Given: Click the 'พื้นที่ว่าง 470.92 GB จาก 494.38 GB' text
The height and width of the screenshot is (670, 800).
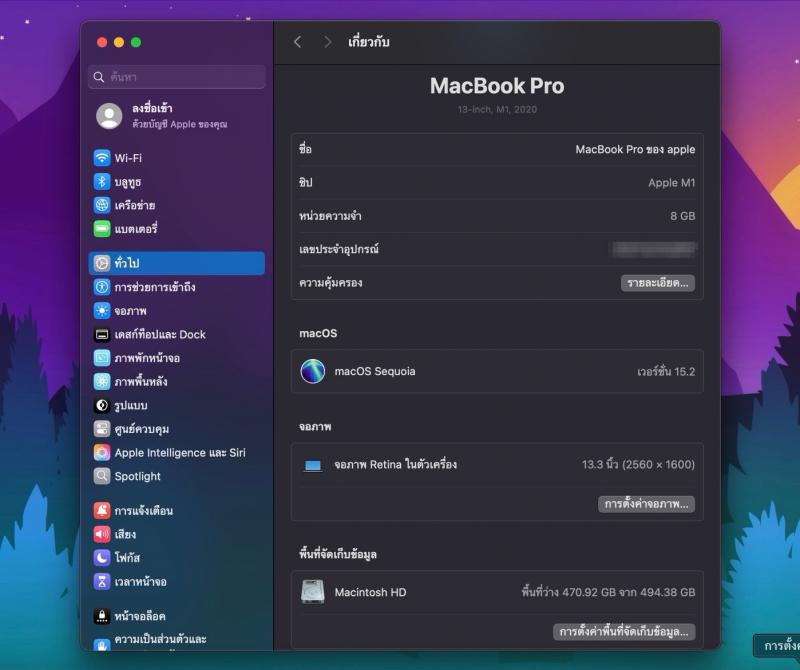Looking at the screenshot, I should click(608, 592).
